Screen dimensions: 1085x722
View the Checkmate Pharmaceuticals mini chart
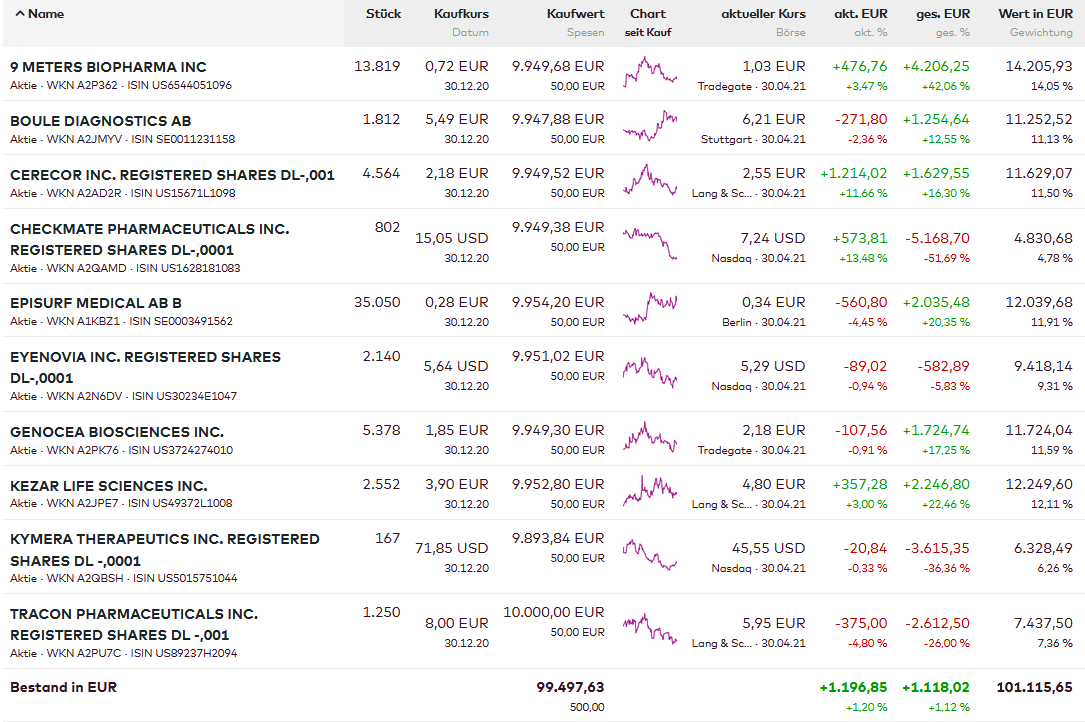tap(649, 244)
